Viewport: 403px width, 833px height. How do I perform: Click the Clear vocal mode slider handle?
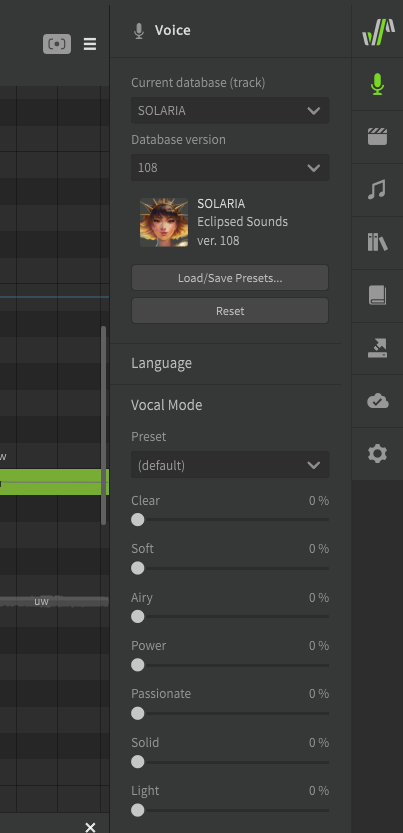tap(138, 520)
